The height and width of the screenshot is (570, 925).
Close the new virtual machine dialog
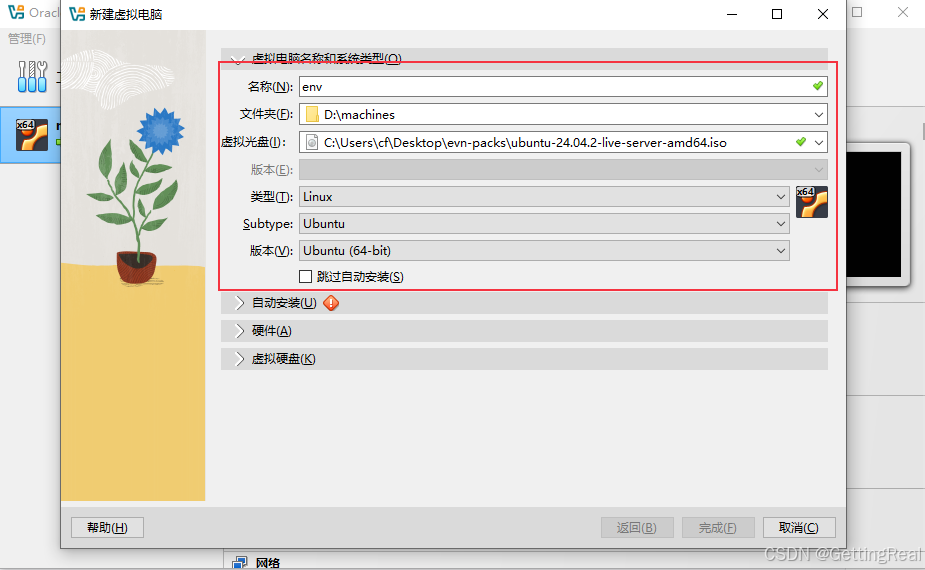click(x=823, y=14)
